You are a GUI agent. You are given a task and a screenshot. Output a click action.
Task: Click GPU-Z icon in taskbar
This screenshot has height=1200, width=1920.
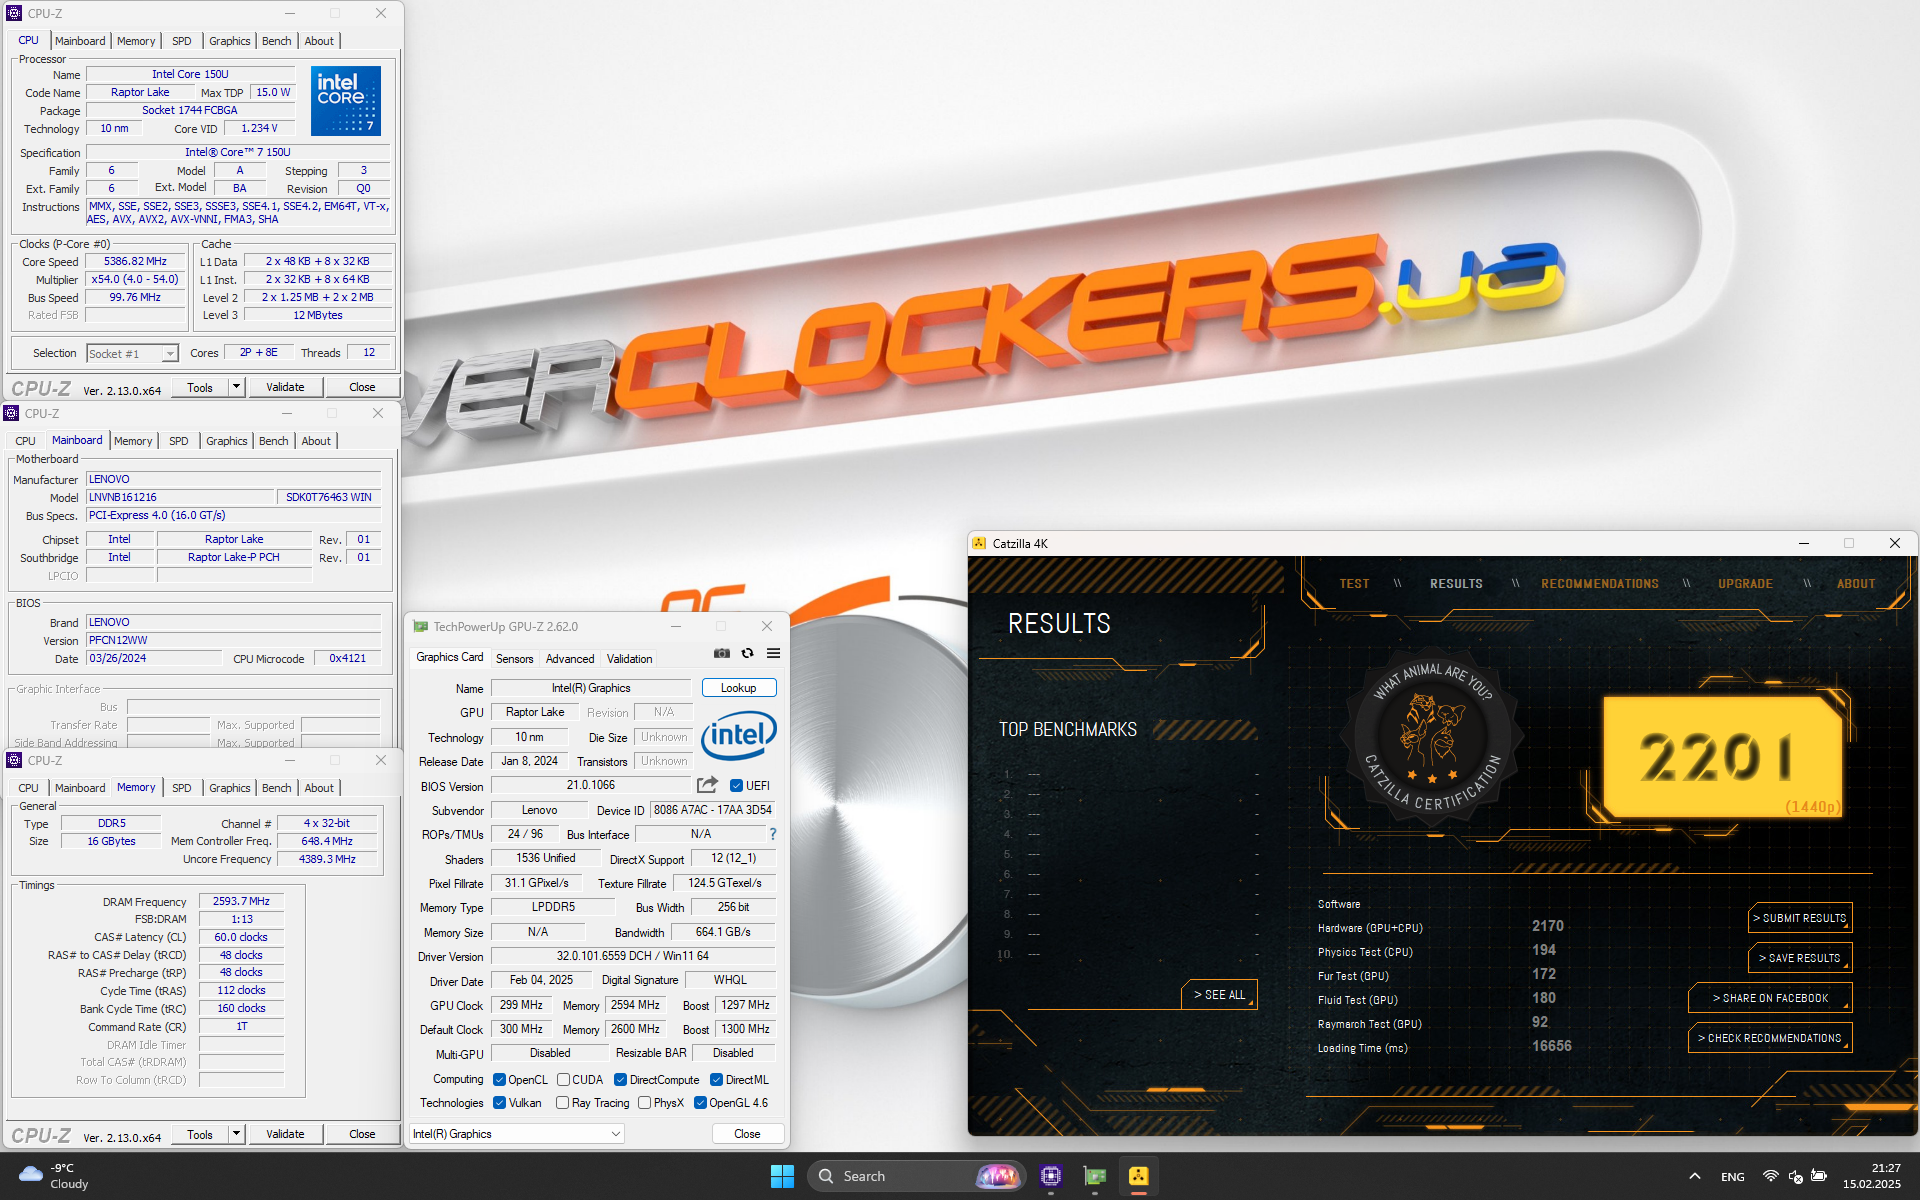[1095, 1176]
